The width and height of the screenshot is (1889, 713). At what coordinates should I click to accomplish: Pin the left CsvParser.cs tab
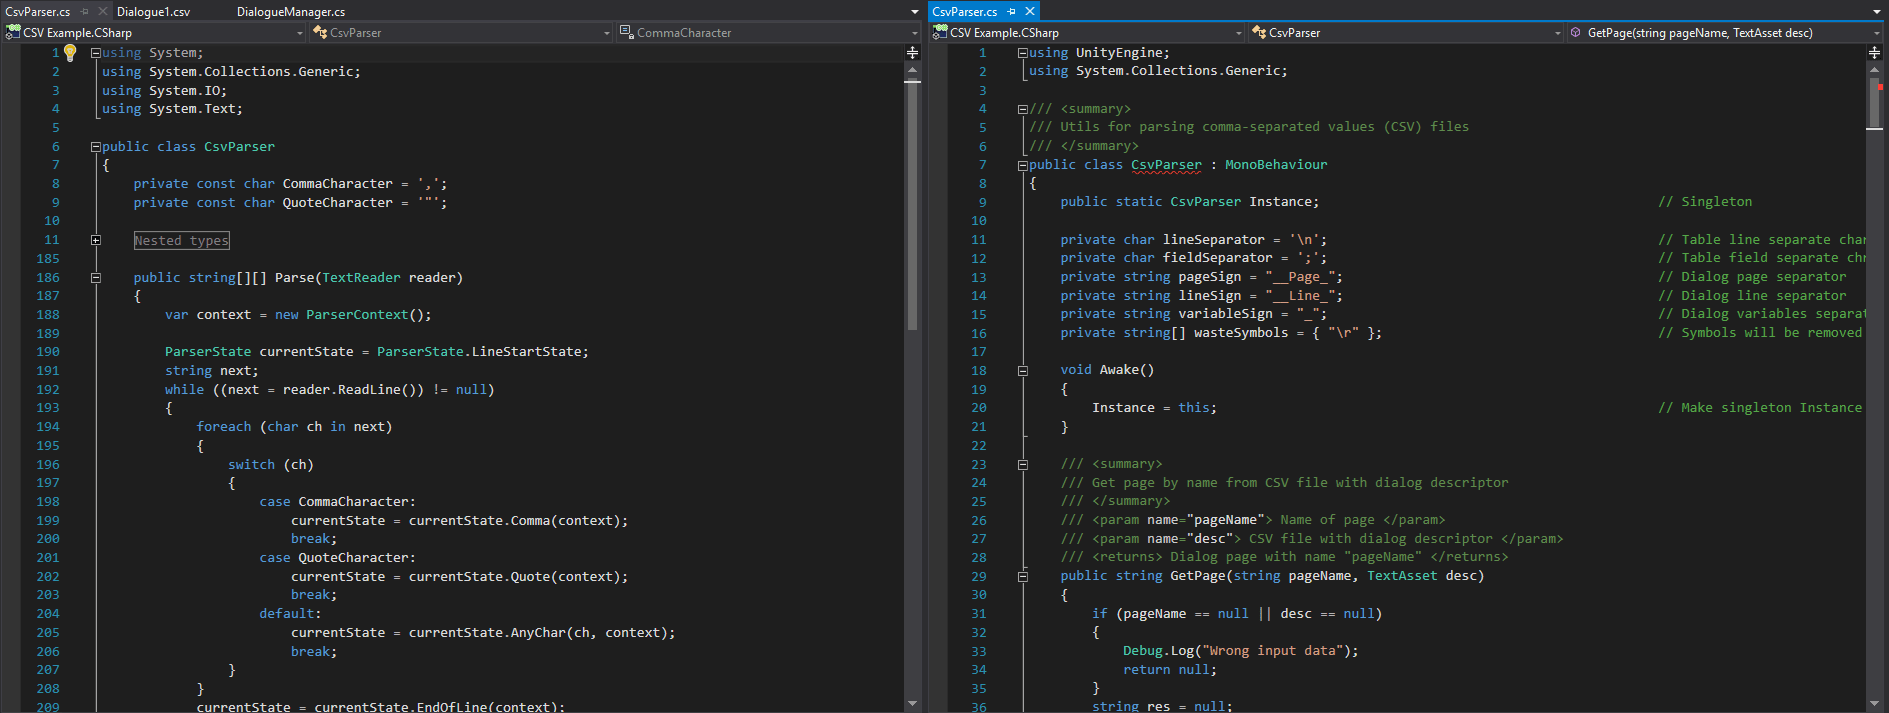[x=85, y=12]
